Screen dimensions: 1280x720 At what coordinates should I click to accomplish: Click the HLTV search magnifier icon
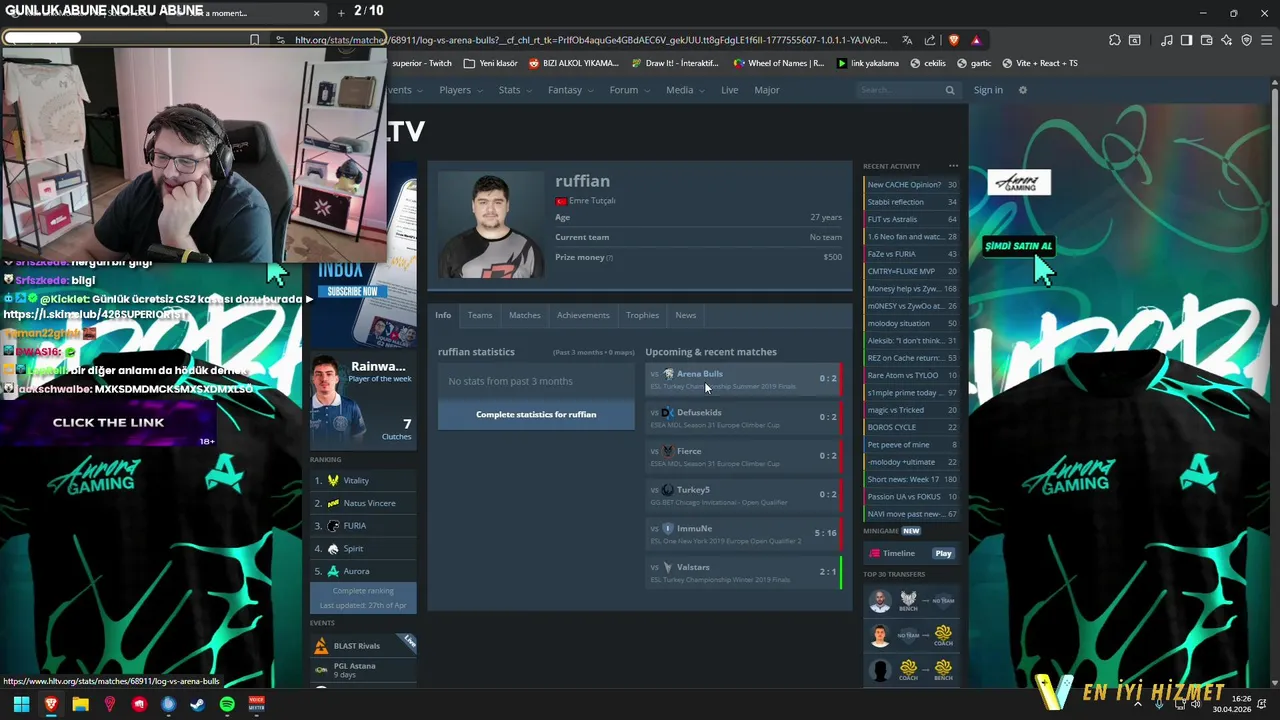(950, 90)
